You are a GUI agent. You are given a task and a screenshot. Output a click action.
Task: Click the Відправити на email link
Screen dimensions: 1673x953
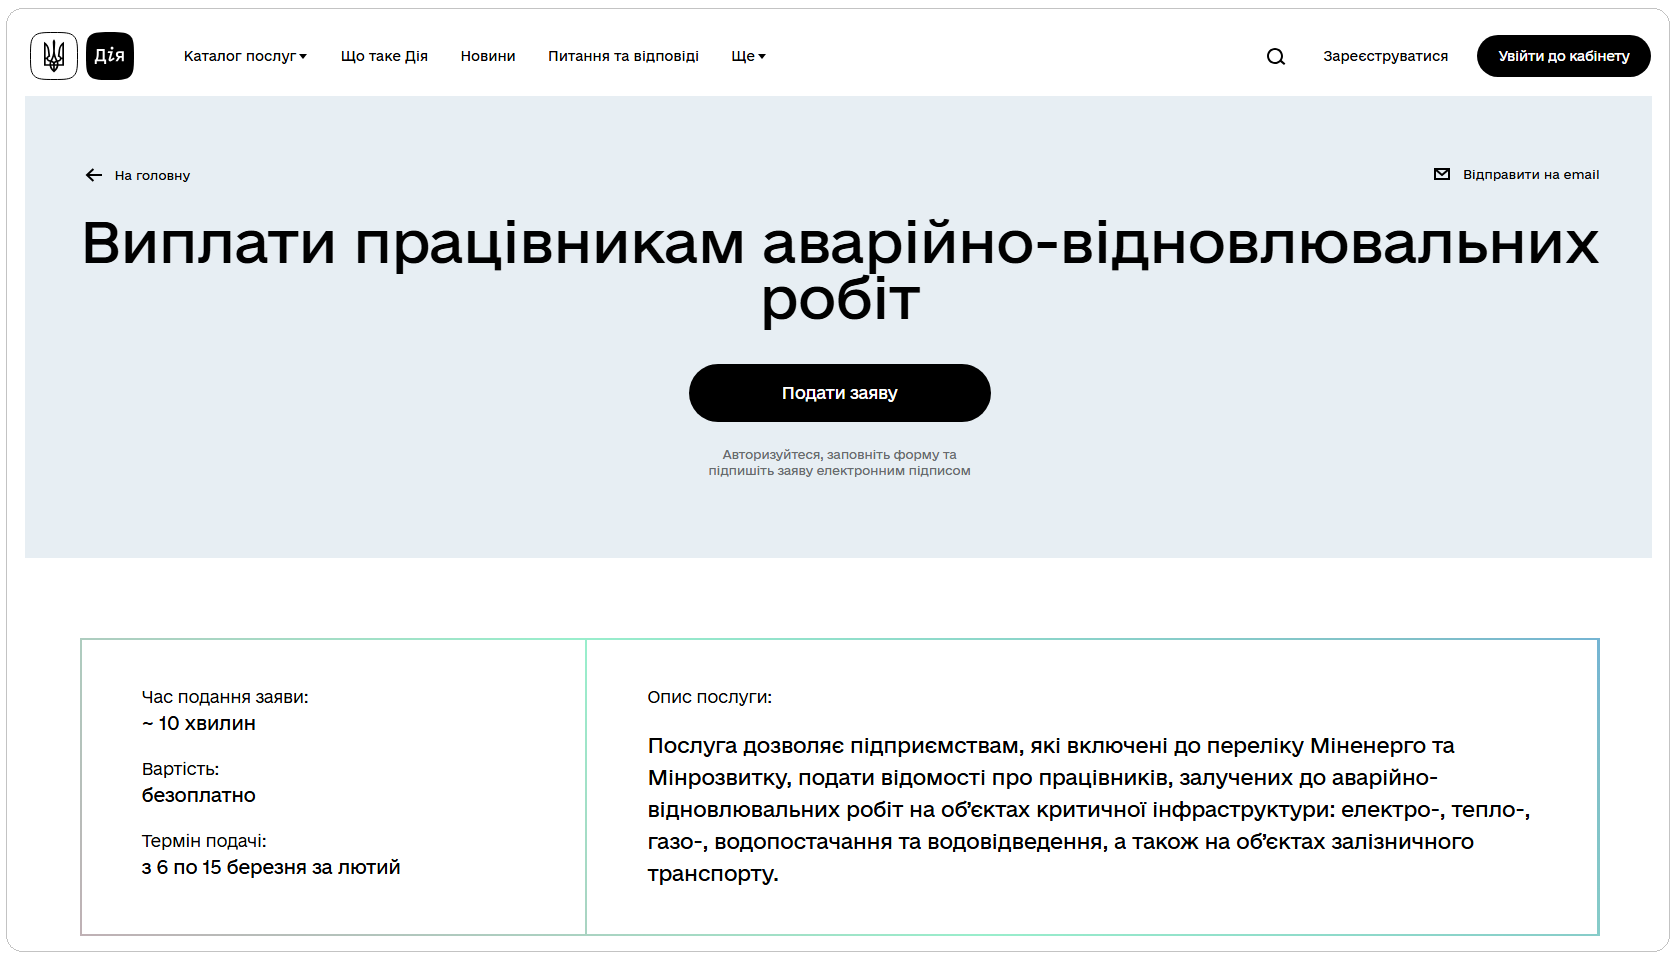1529,174
